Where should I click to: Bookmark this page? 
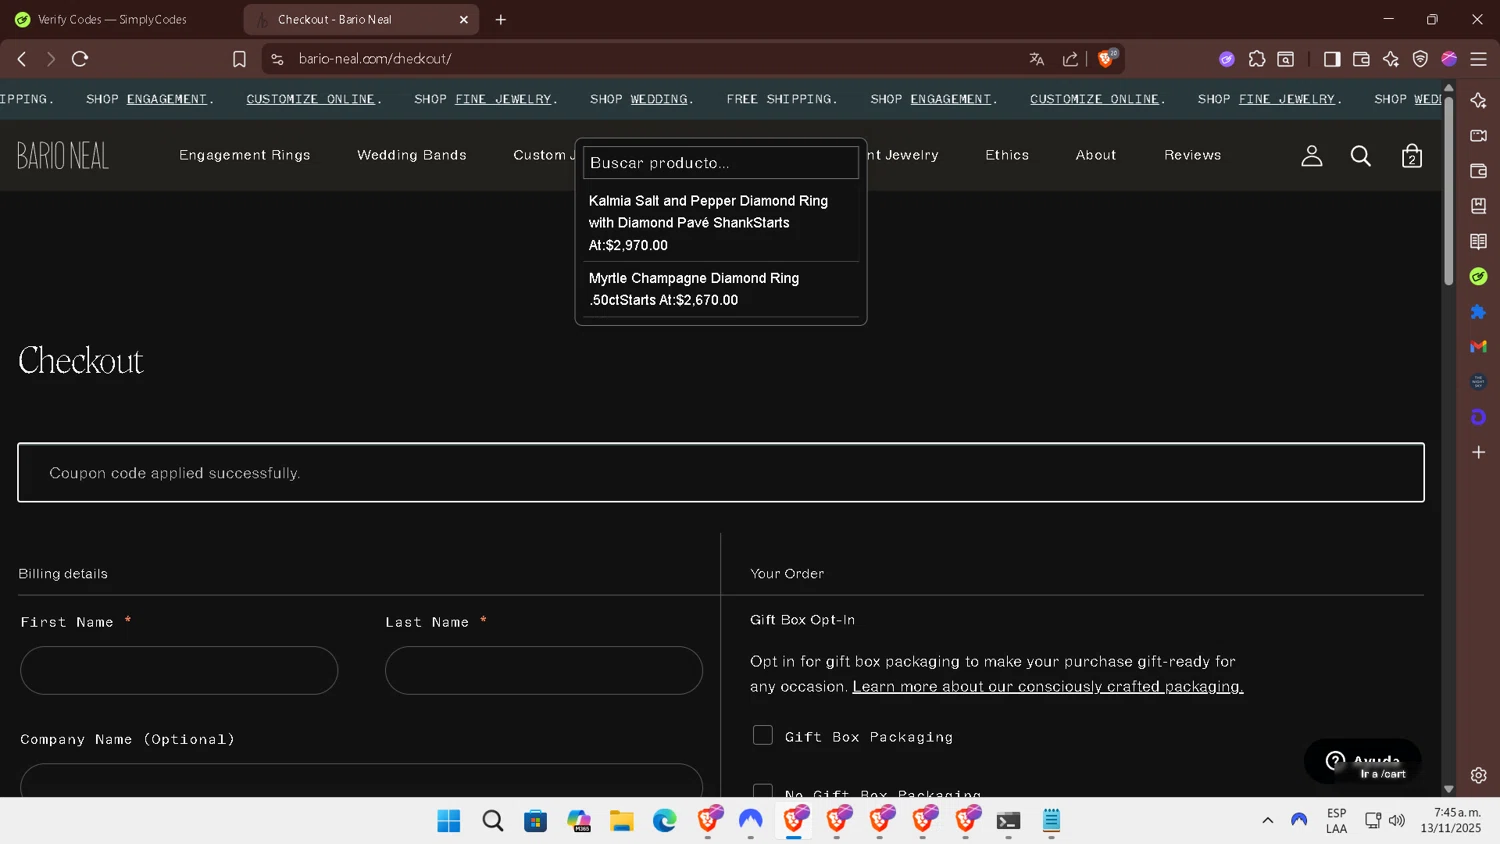point(239,59)
